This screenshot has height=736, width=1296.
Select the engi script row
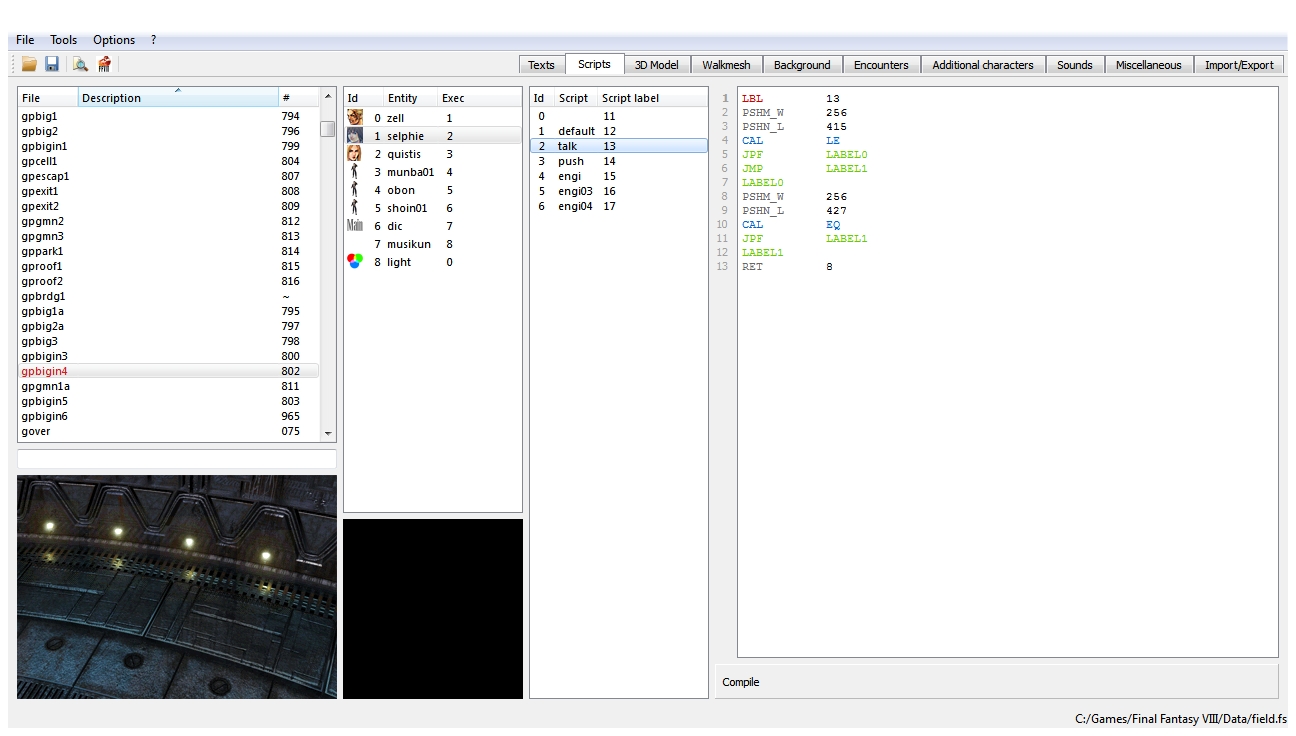(x=618, y=176)
